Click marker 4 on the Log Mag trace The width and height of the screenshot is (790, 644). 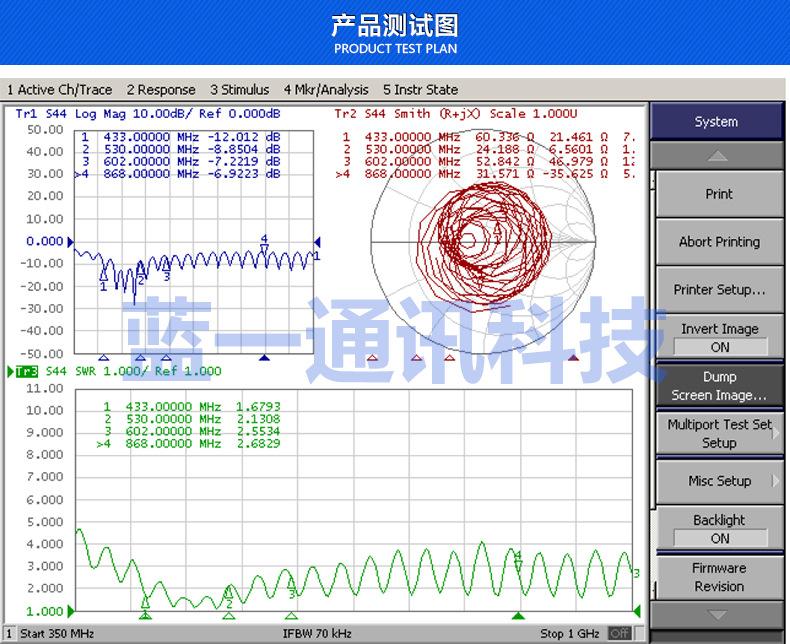(x=265, y=243)
